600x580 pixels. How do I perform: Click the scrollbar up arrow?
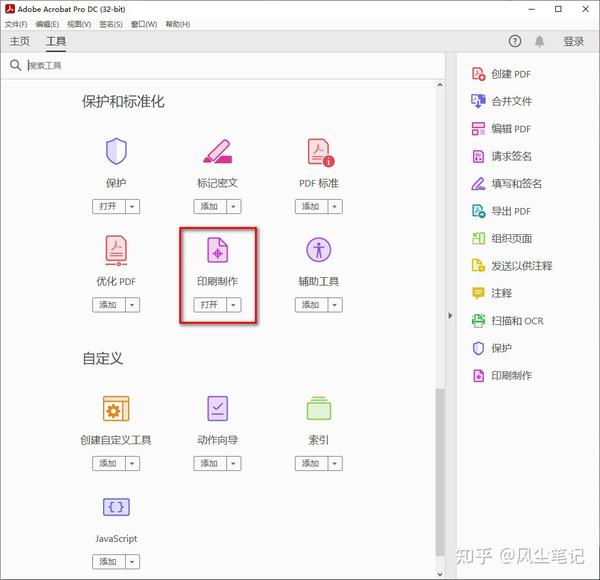[440, 85]
